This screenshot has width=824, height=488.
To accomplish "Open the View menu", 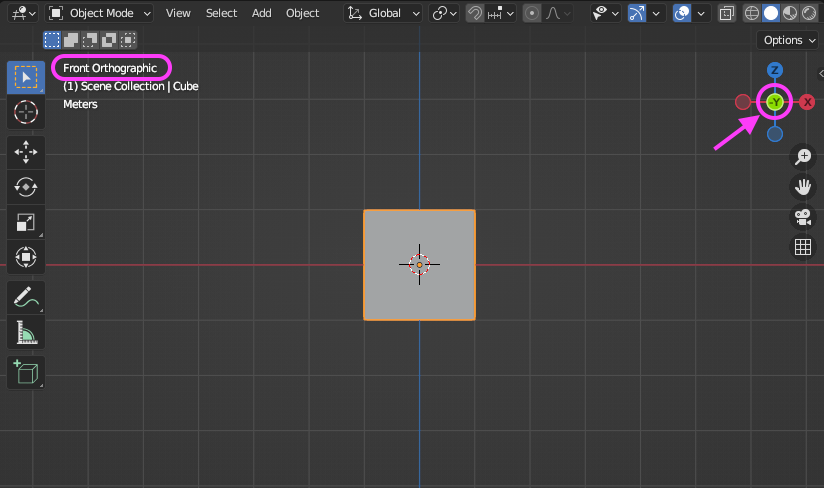I will click(178, 13).
